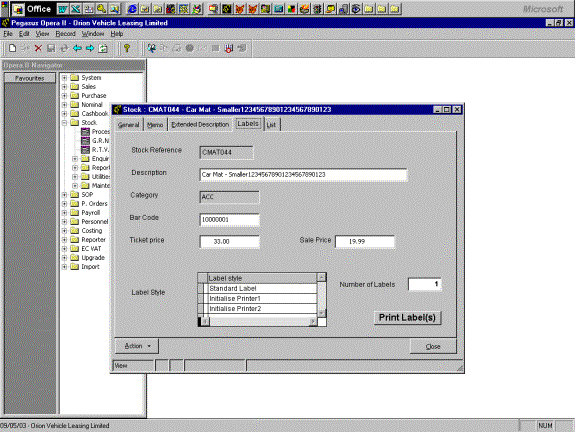Expand the P. Orders tree node
This screenshot has width=575, height=432.
tap(65, 204)
